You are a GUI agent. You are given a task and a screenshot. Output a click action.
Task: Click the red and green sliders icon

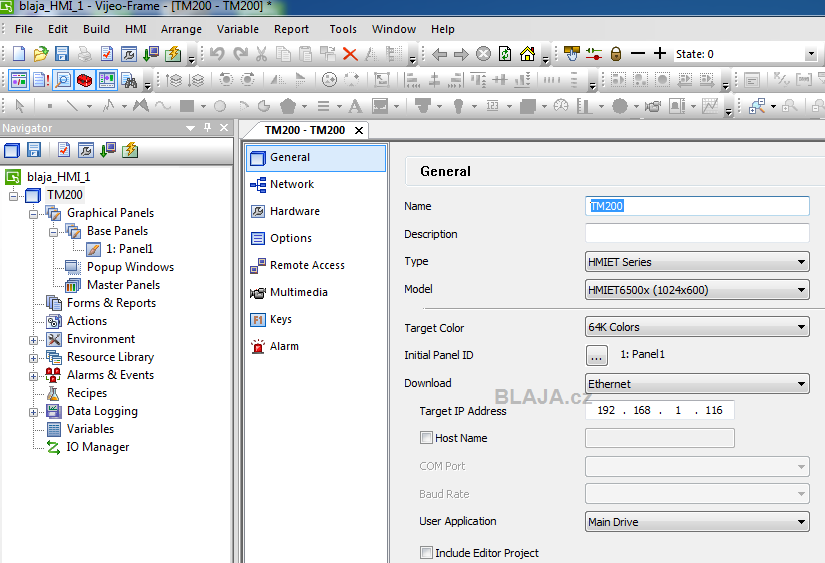[594, 54]
